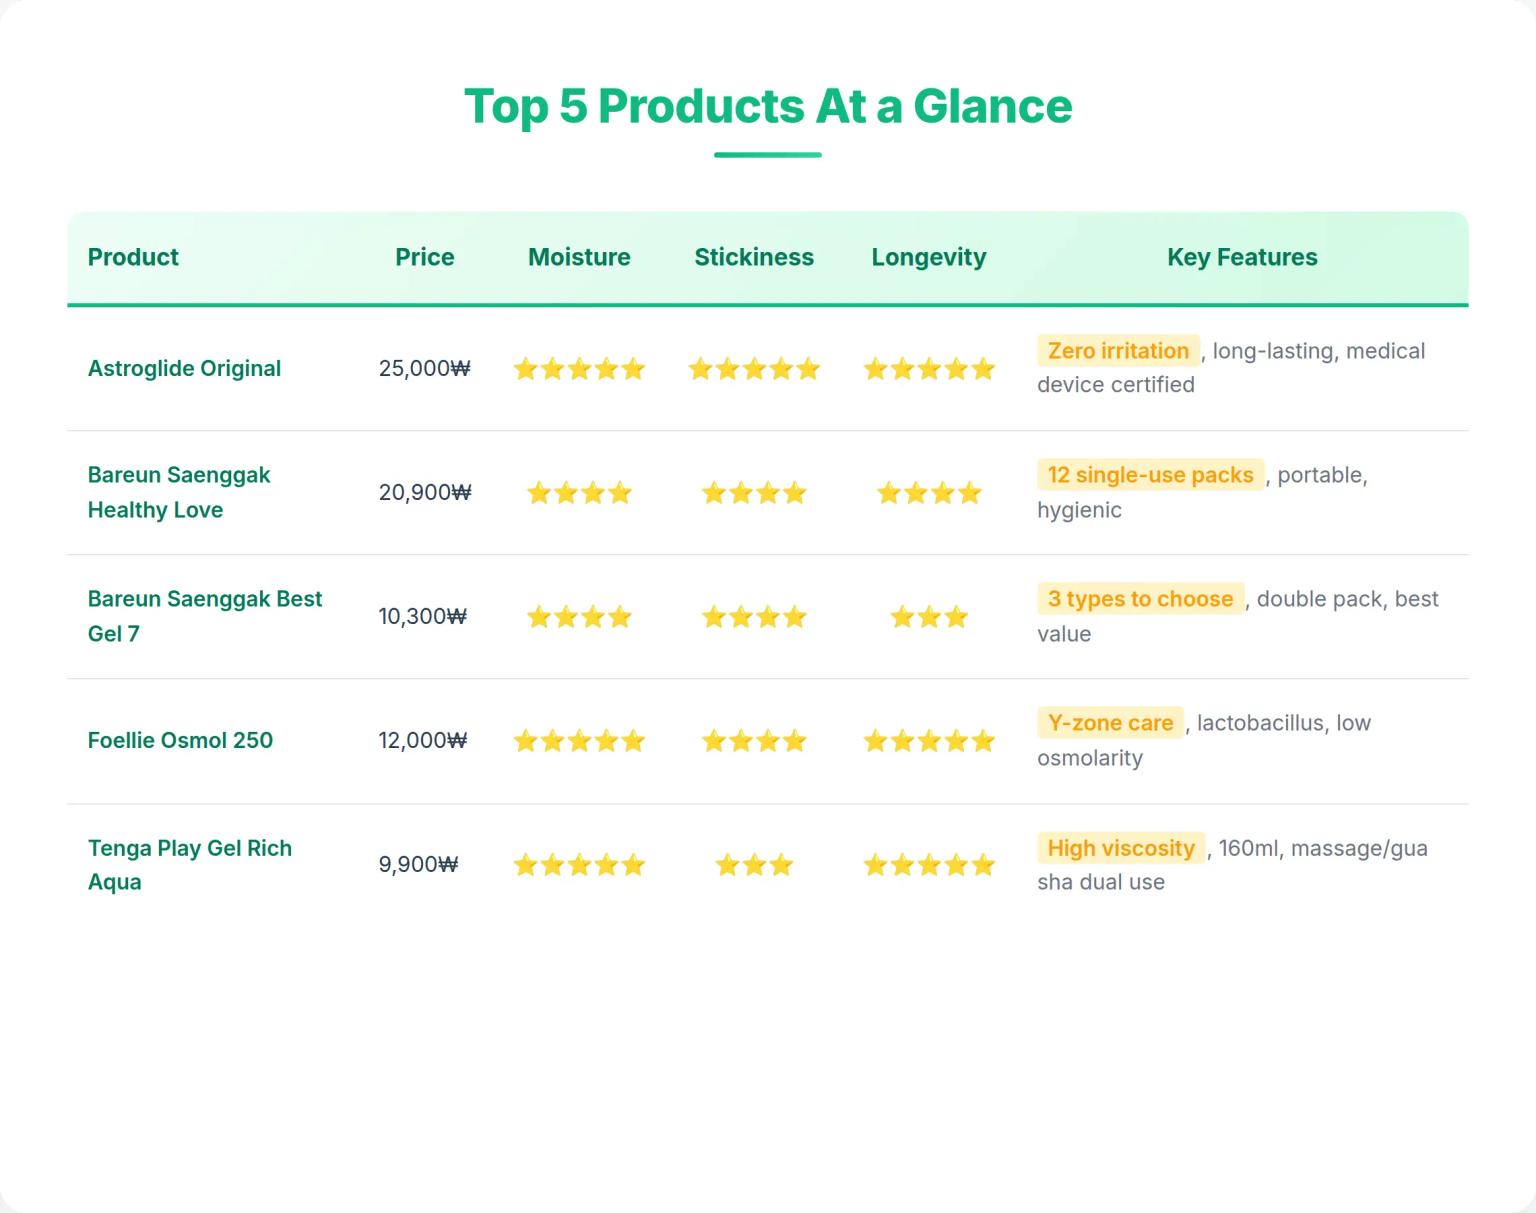1536x1213 pixels.
Task: Open Bareun Saenggak Healthy Love product
Action: tap(178, 492)
